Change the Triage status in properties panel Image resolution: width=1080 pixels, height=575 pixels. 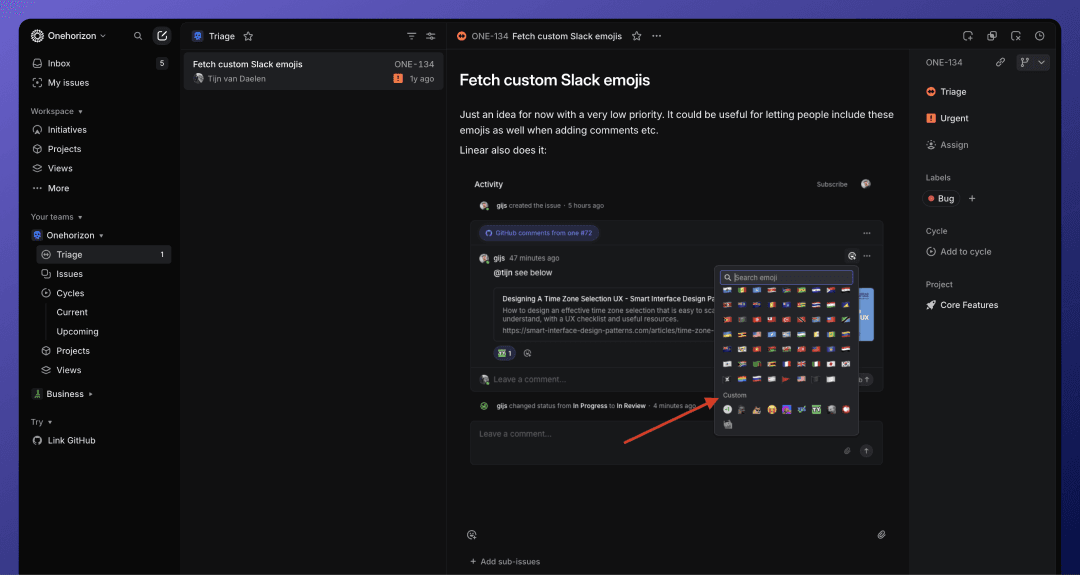pyautogui.click(x=946, y=92)
